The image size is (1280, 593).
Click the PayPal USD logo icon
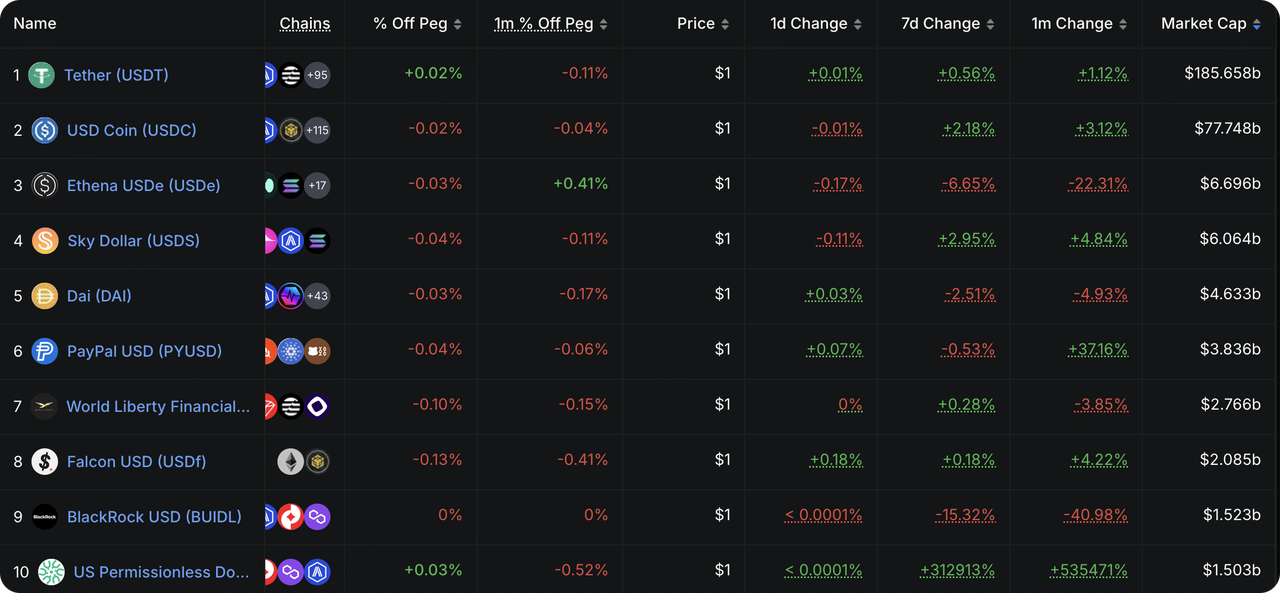(44, 351)
